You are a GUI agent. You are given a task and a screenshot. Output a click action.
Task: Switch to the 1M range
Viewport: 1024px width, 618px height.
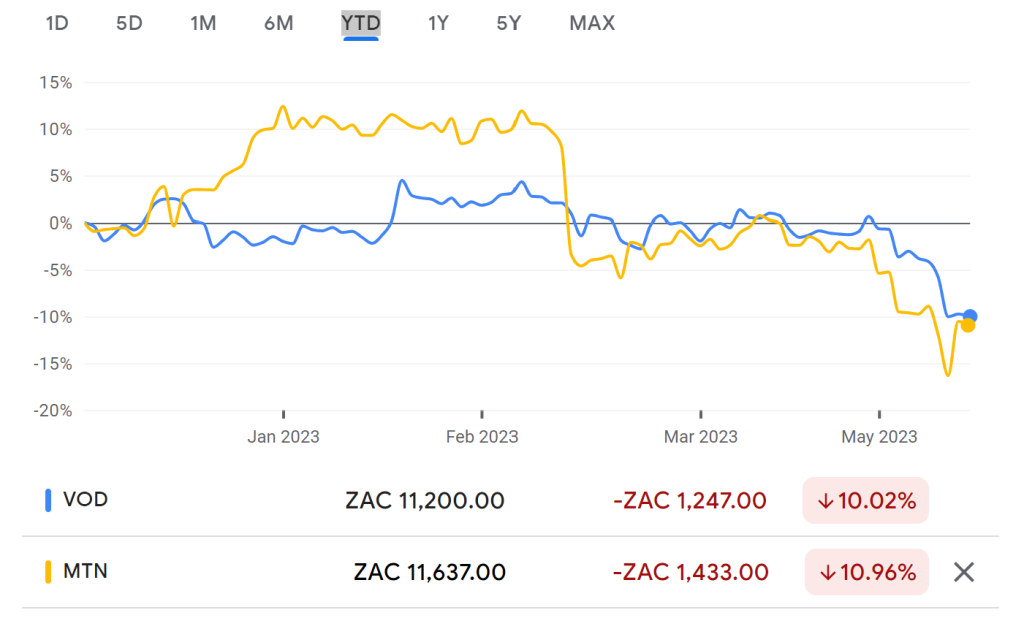click(203, 24)
